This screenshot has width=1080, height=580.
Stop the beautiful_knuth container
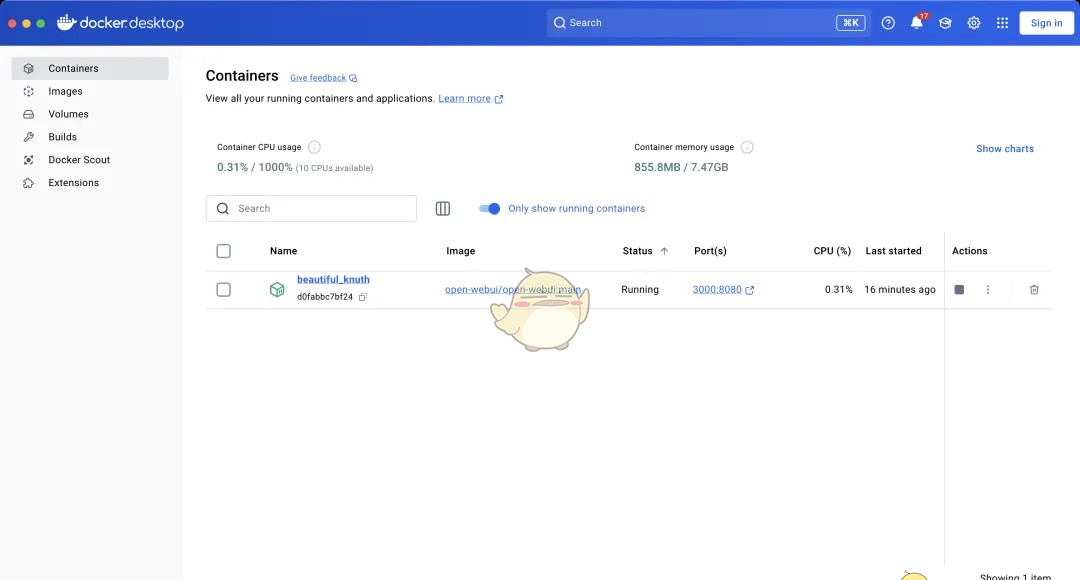[959, 289]
